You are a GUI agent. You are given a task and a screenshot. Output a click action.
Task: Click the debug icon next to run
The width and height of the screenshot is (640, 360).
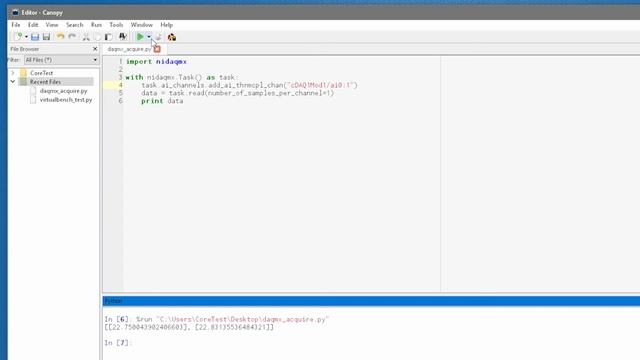click(158, 37)
